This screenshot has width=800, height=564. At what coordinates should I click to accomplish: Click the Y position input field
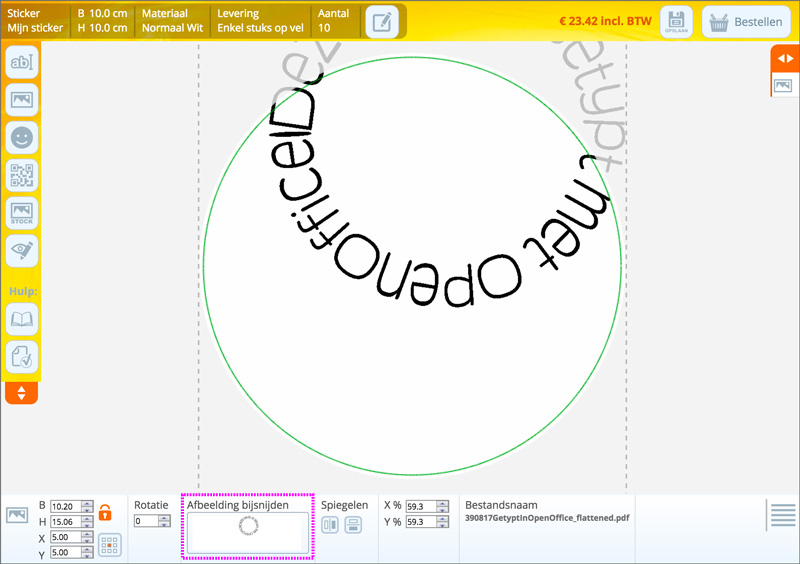point(66,552)
